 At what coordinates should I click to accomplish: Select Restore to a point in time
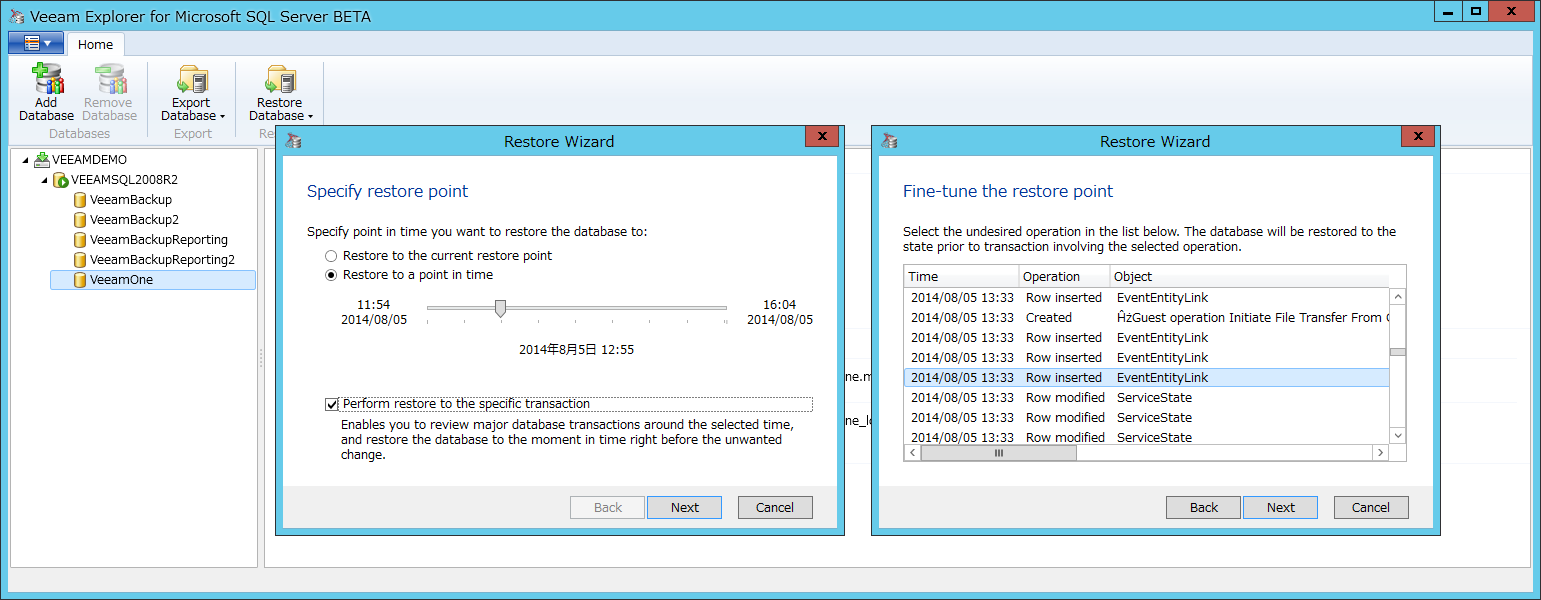pos(332,275)
